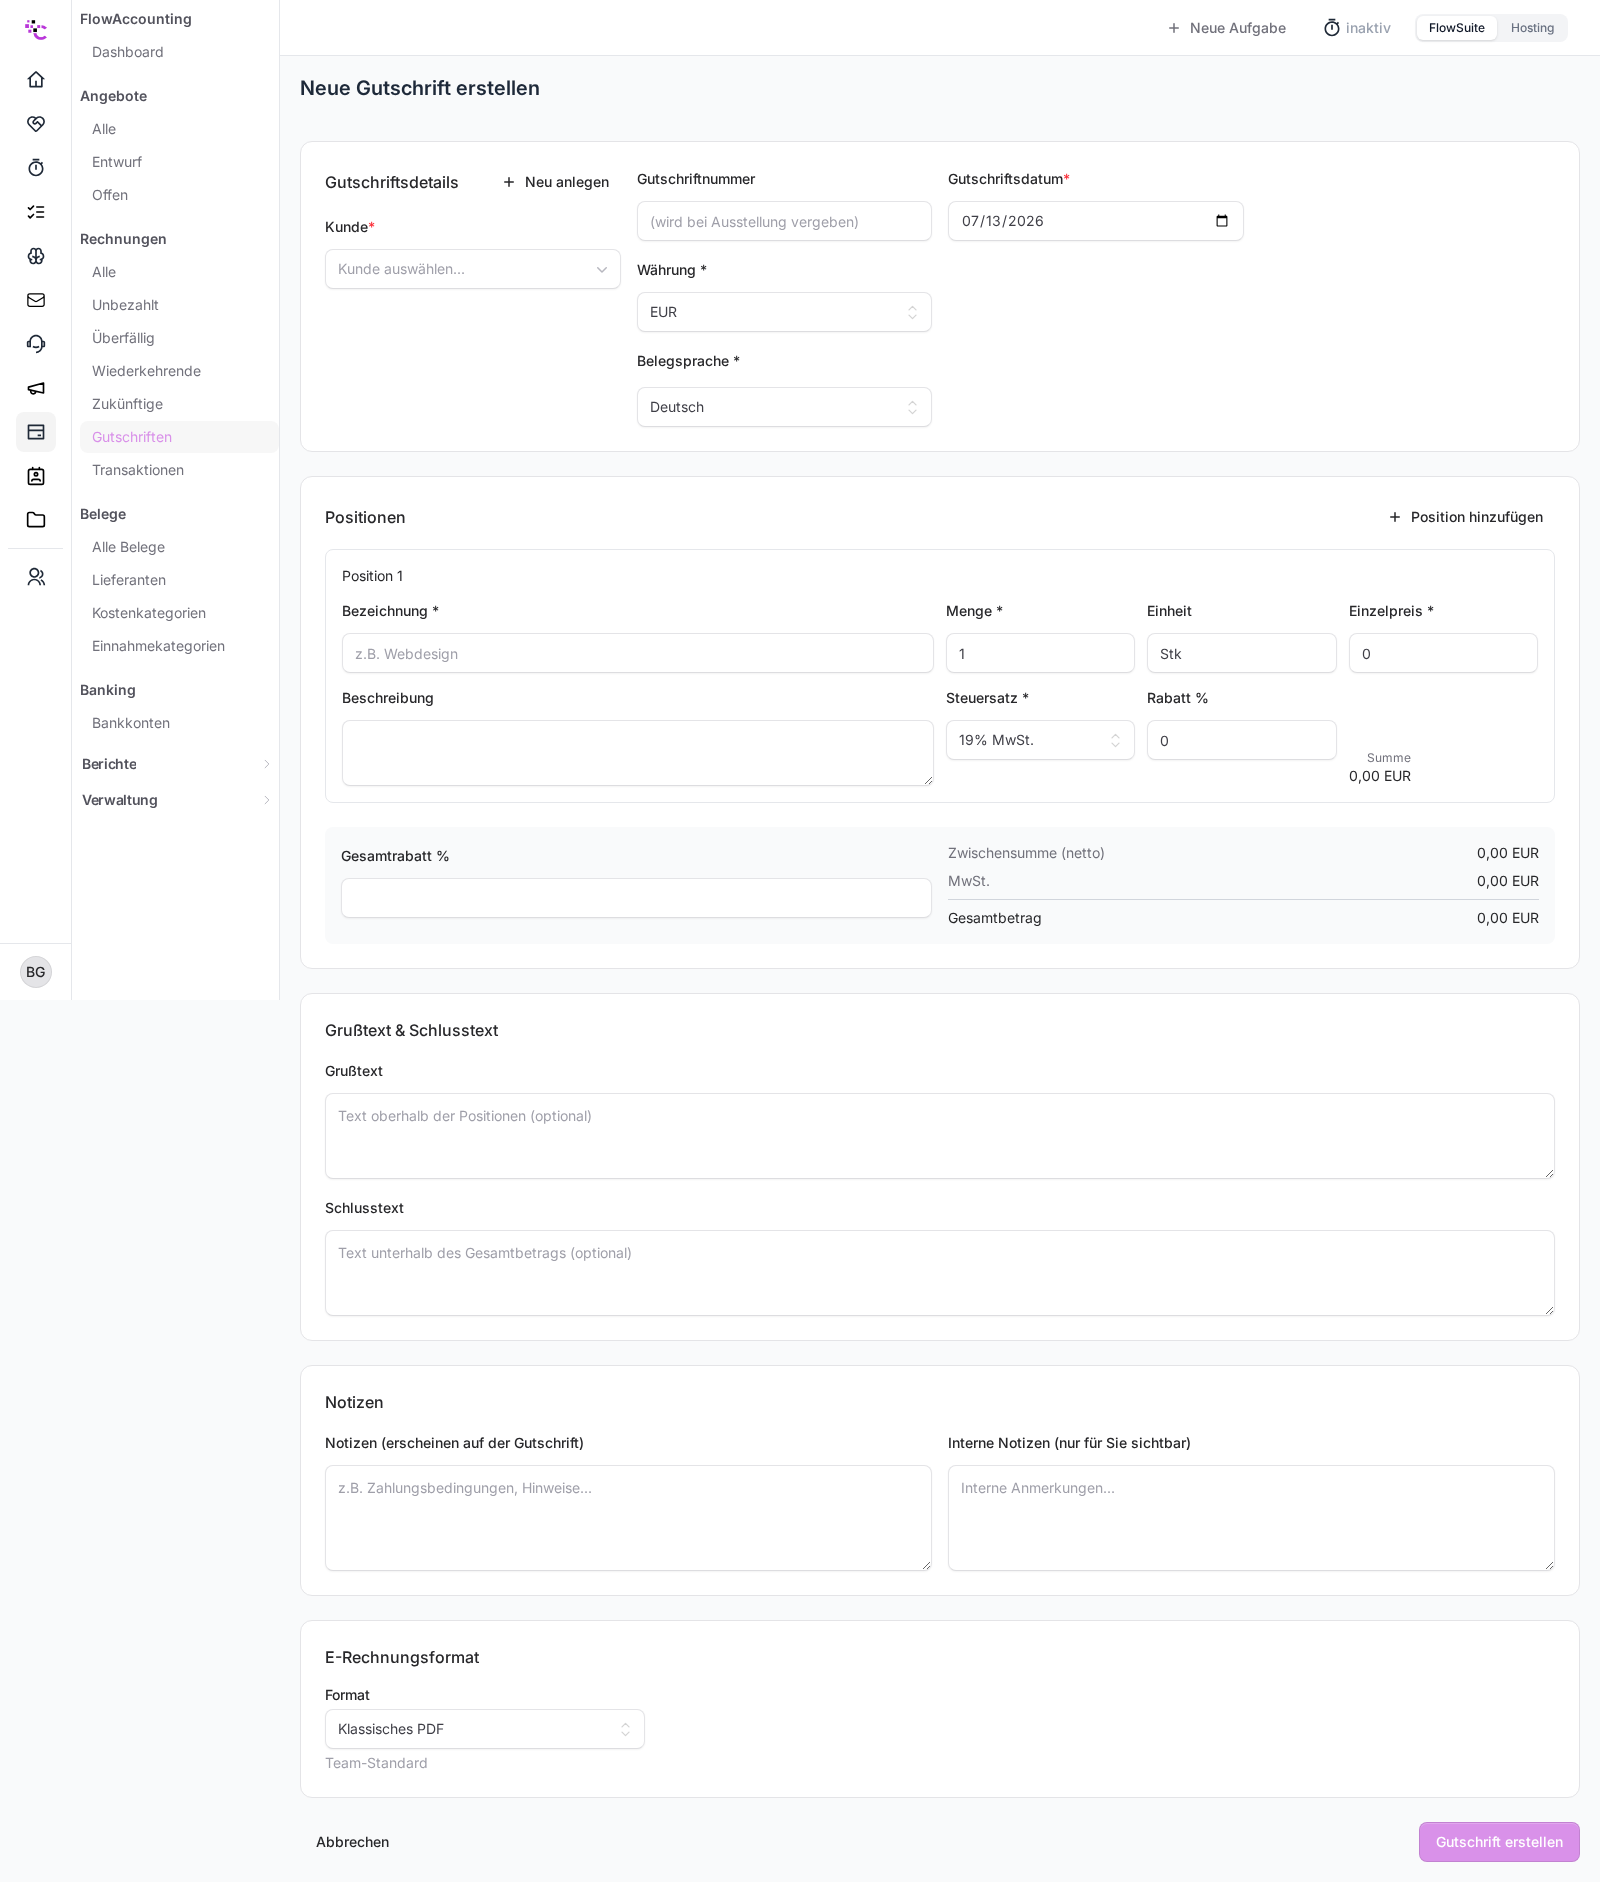Toggle the inaktiv timer status
This screenshot has height=1882, width=1600.
[1357, 28]
